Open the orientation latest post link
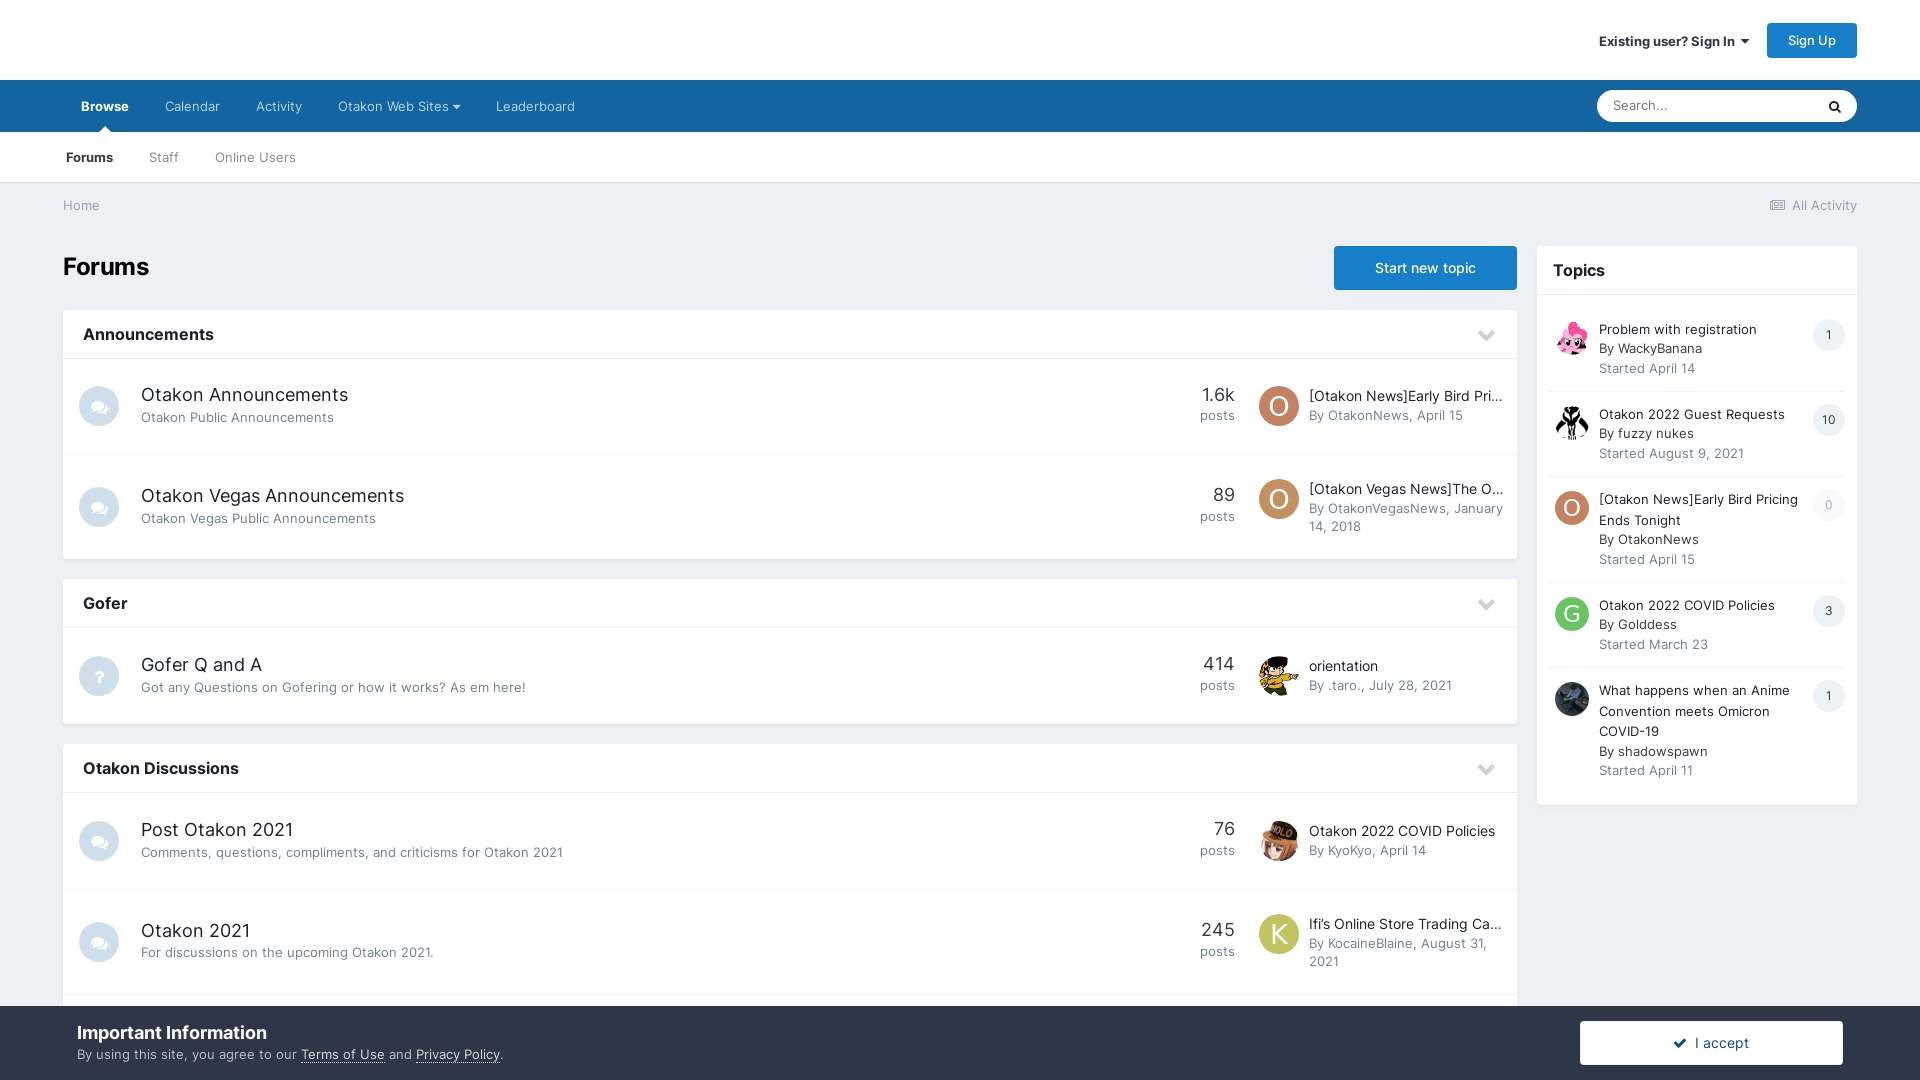This screenshot has height=1080, width=1920. pyautogui.click(x=1343, y=666)
